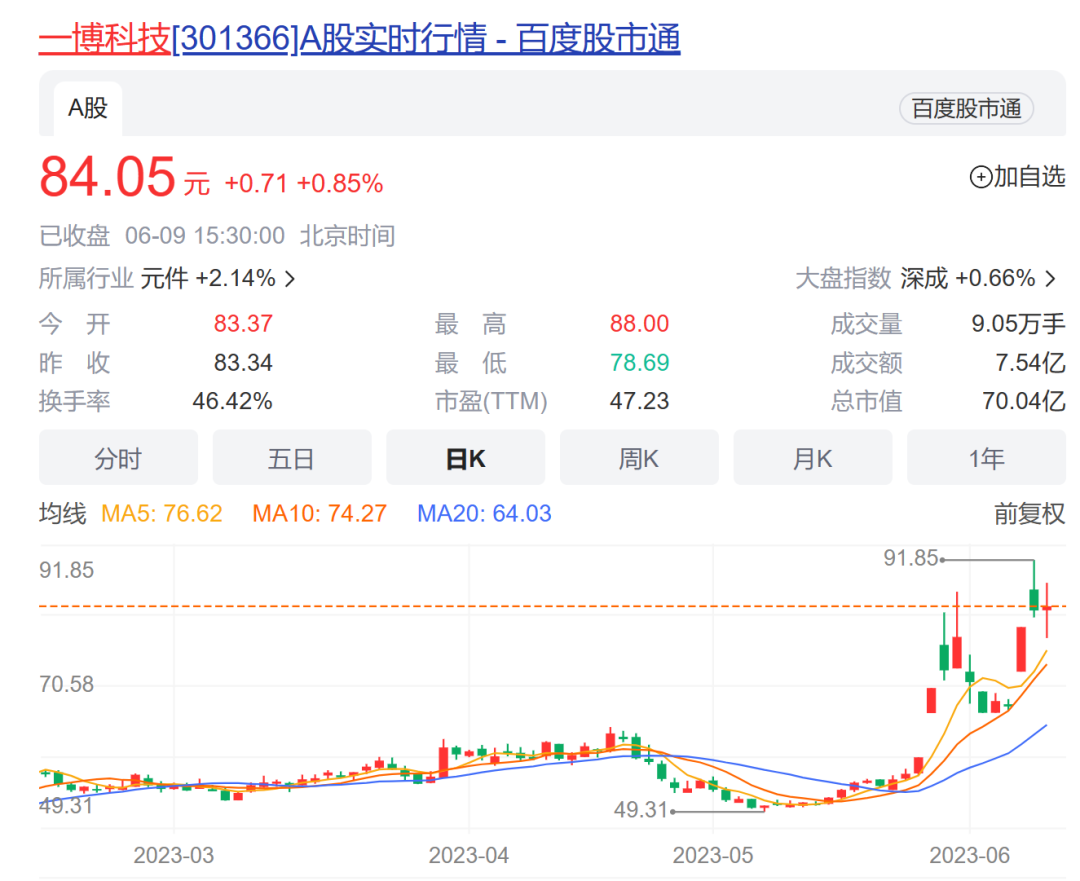Select the 日K chart tab
Screen dimensions: 1080x881
click(466, 458)
